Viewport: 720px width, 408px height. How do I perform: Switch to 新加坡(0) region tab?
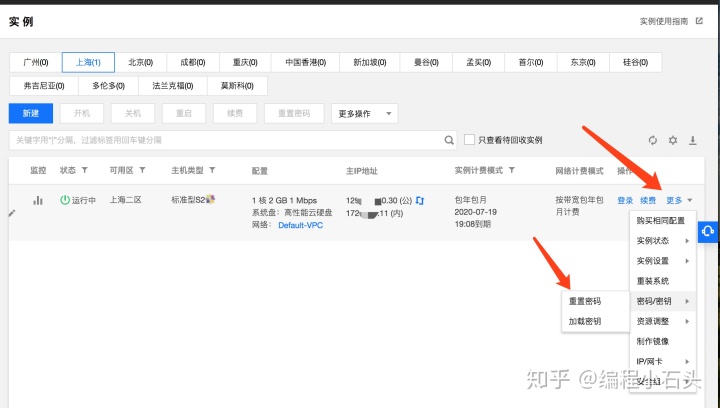(370, 62)
